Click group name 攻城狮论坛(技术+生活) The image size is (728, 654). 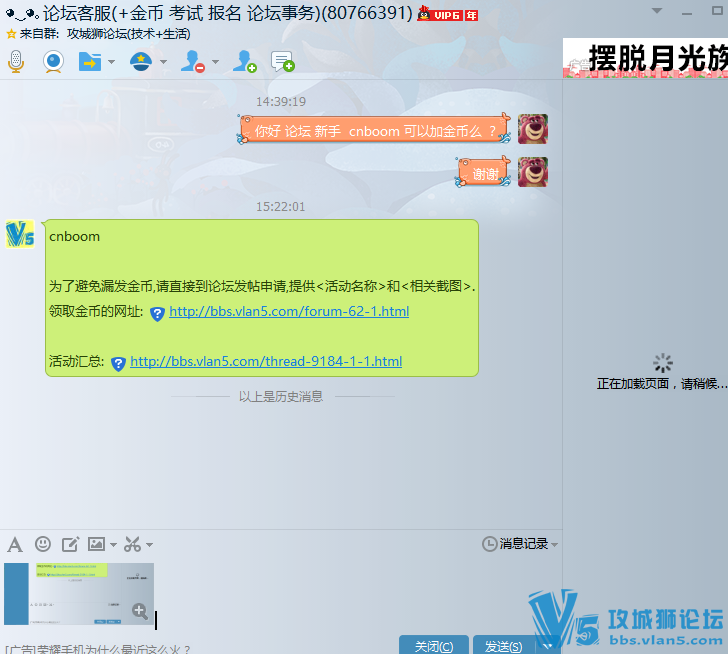pyautogui.click(x=129, y=34)
